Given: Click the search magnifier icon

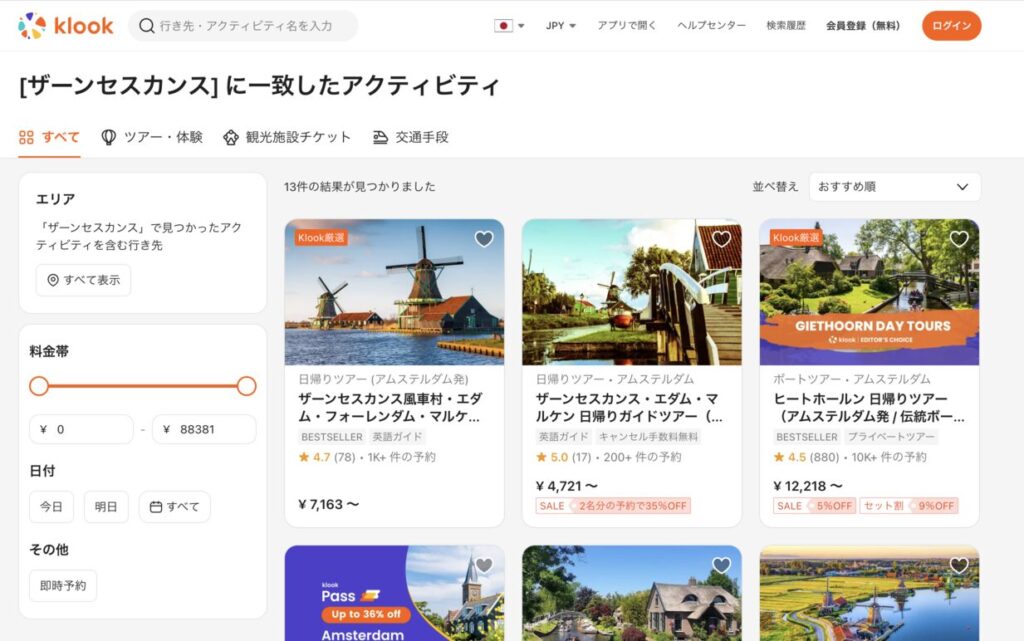Looking at the screenshot, I should [147, 26].
